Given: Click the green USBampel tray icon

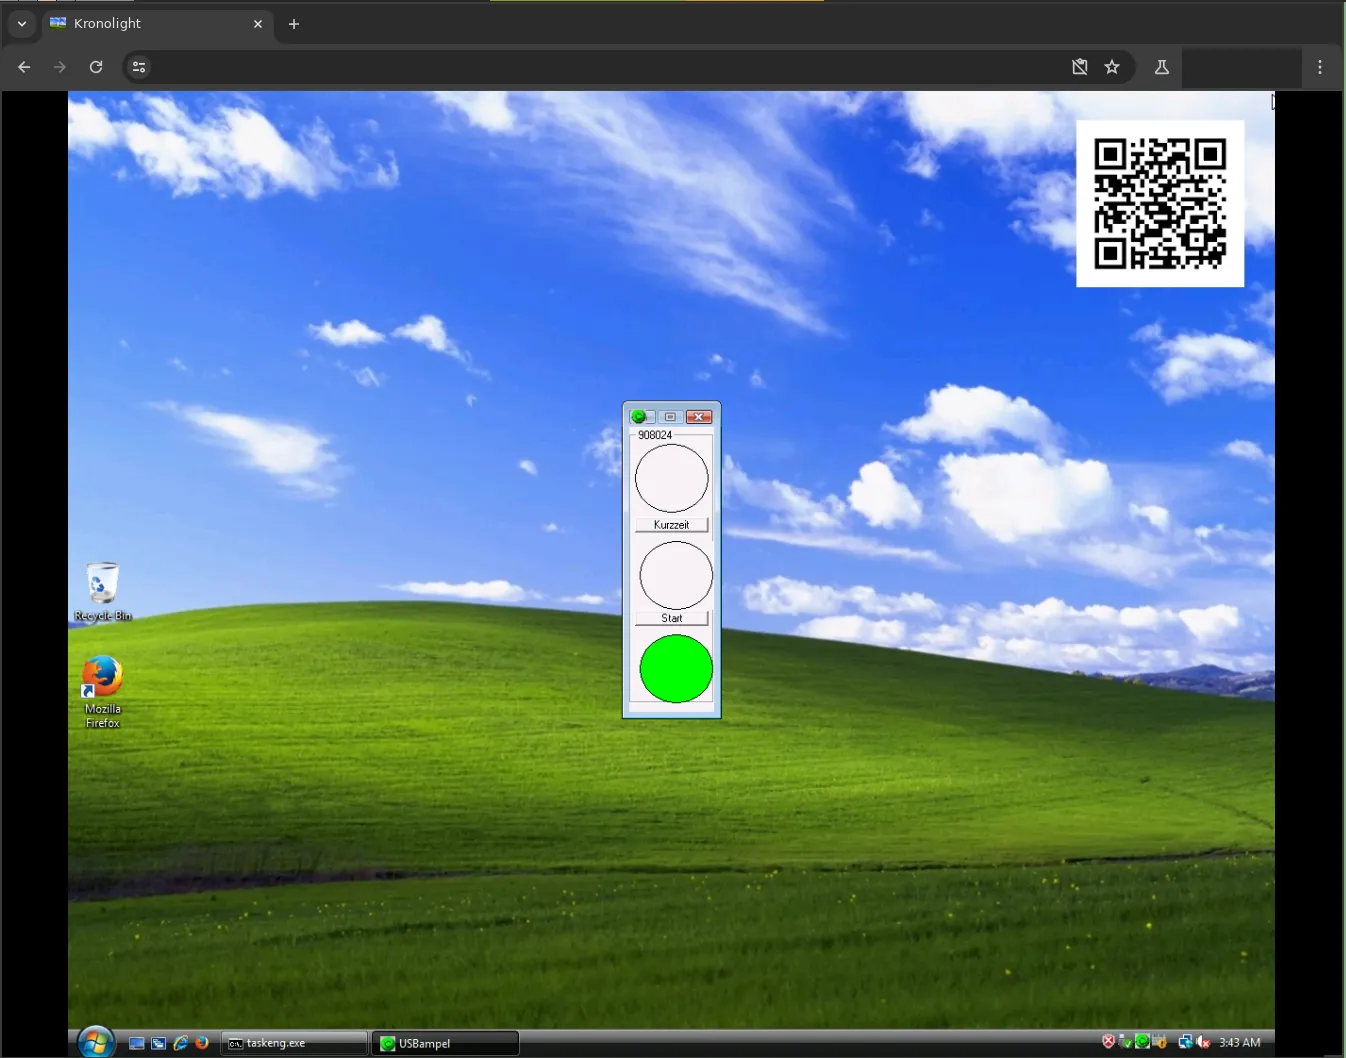Looking at the screenshot, I should click(x=1142, y=1042).
